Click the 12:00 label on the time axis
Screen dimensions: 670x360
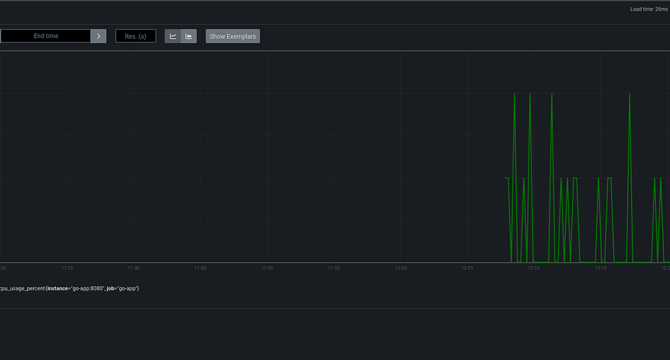(x=400, y=268)
